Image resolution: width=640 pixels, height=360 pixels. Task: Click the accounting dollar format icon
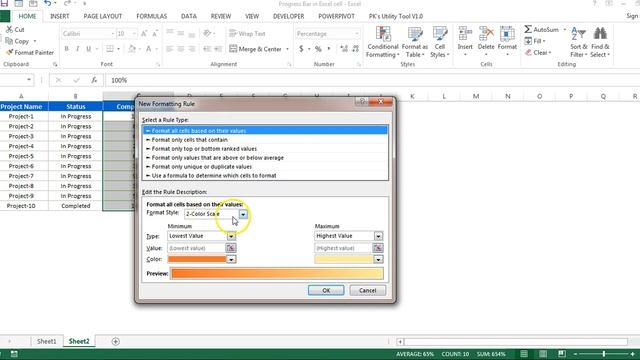click(x=301, y=49)
